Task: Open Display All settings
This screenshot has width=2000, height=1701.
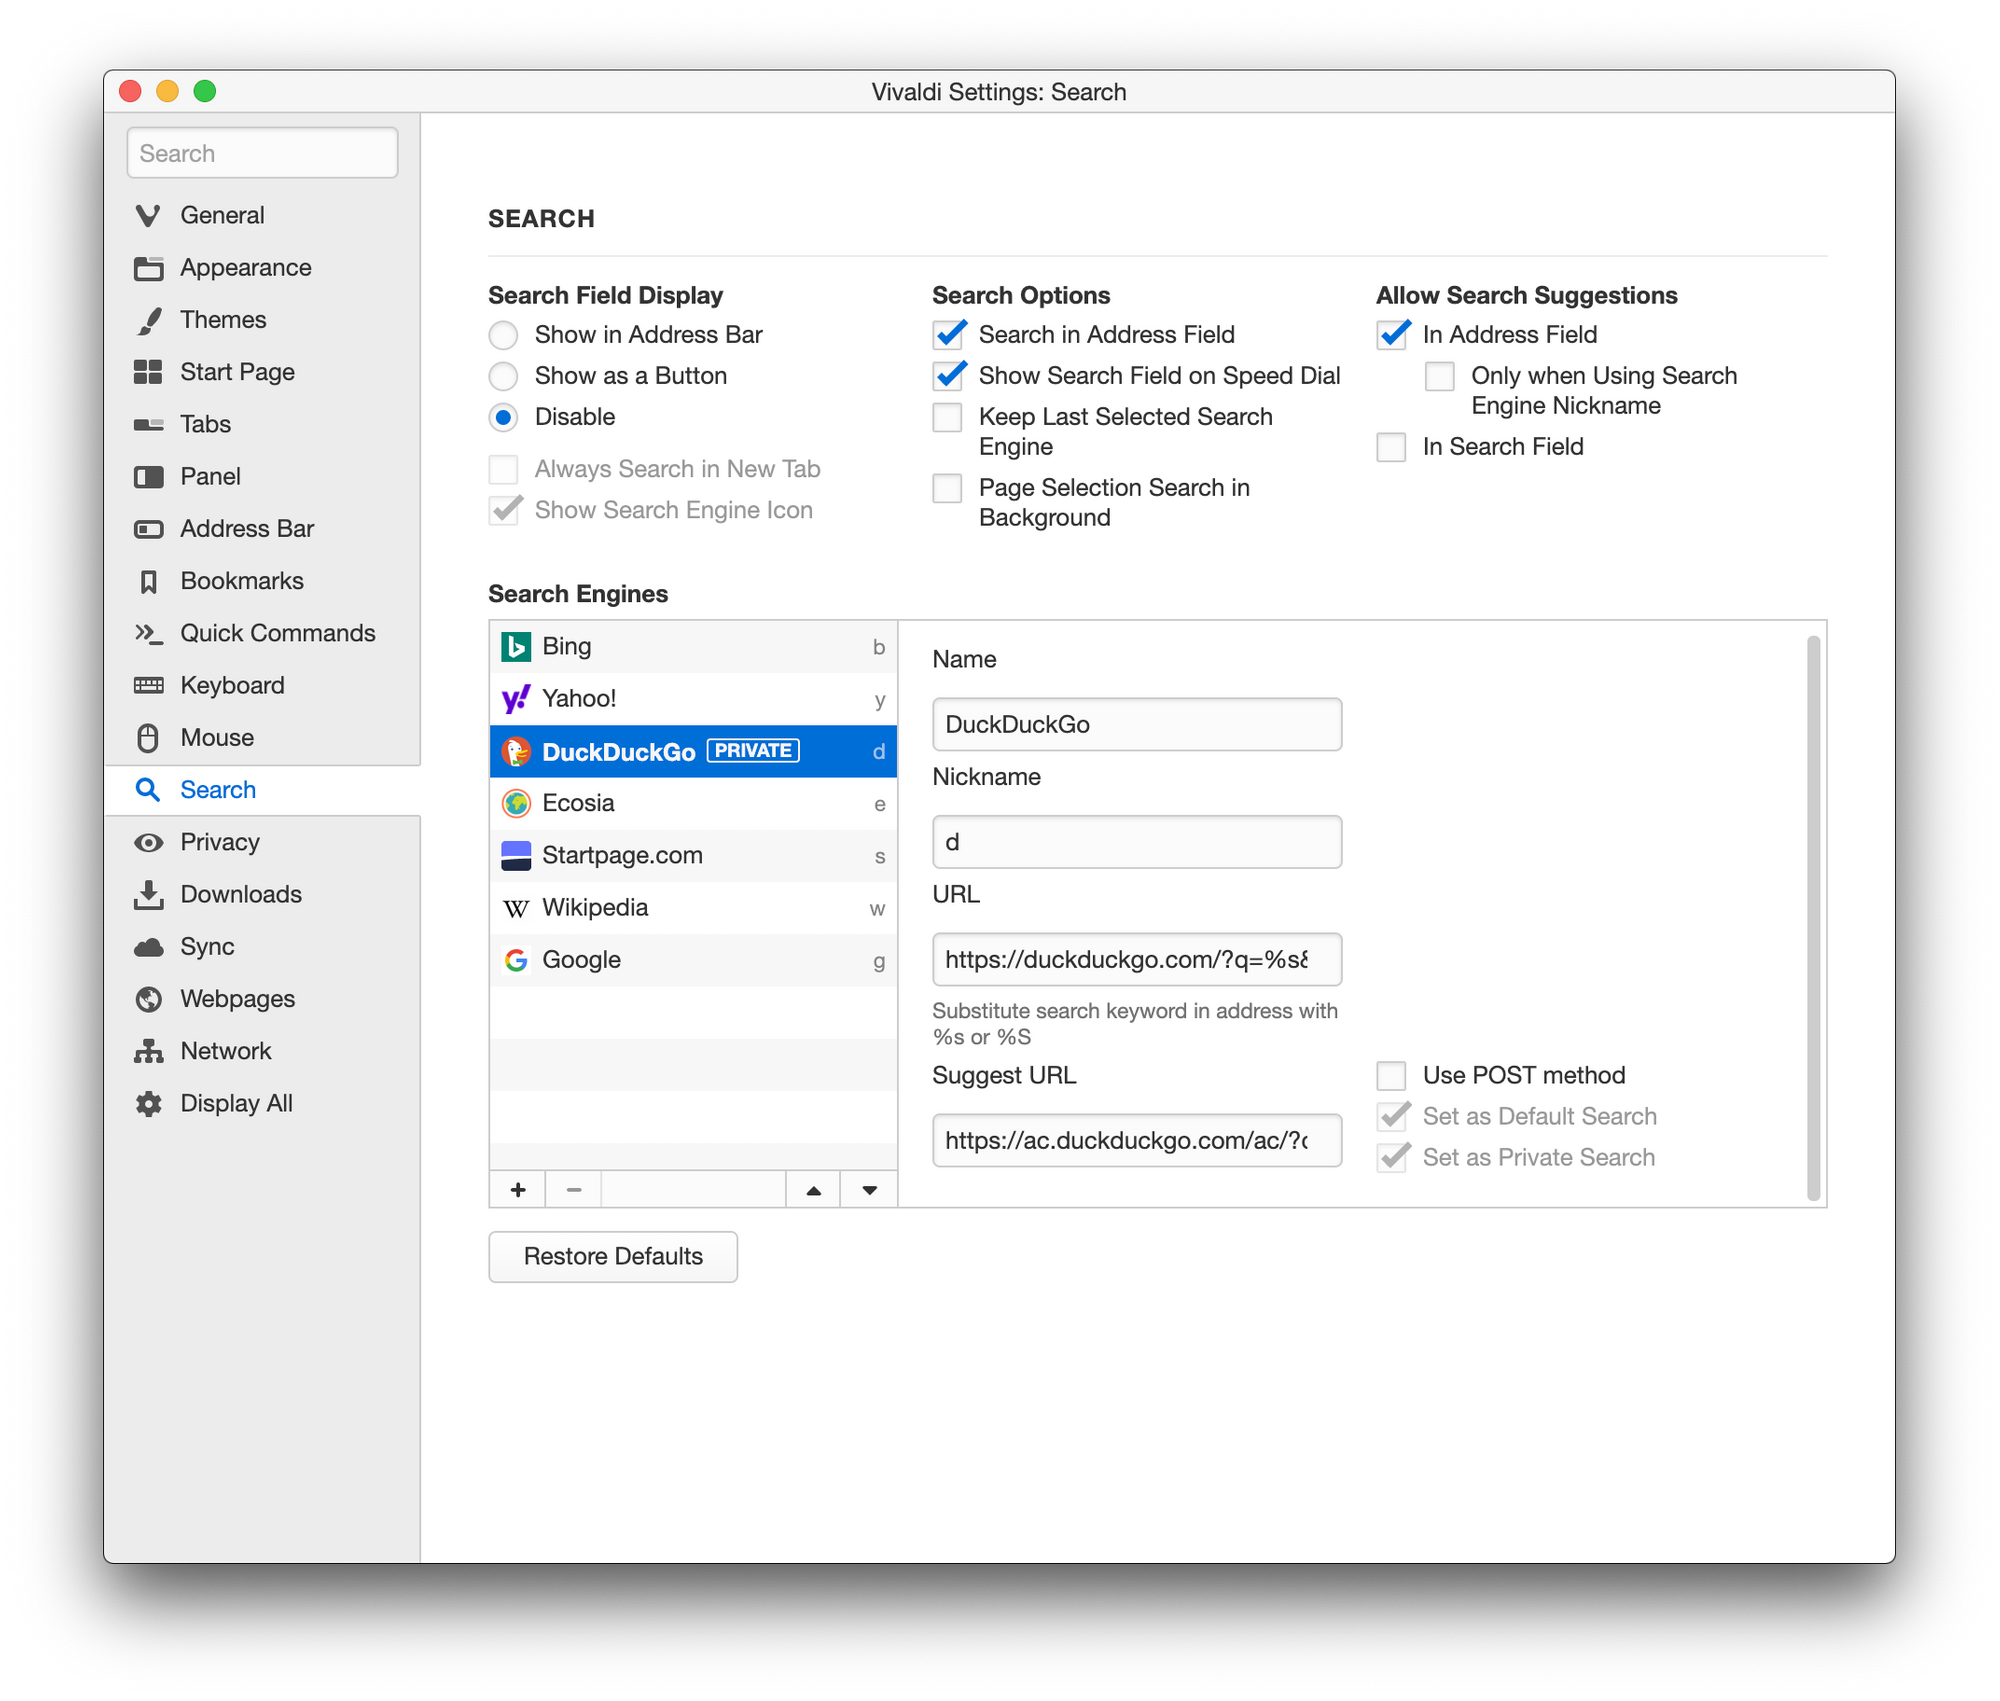Action: click(236, 1103)
